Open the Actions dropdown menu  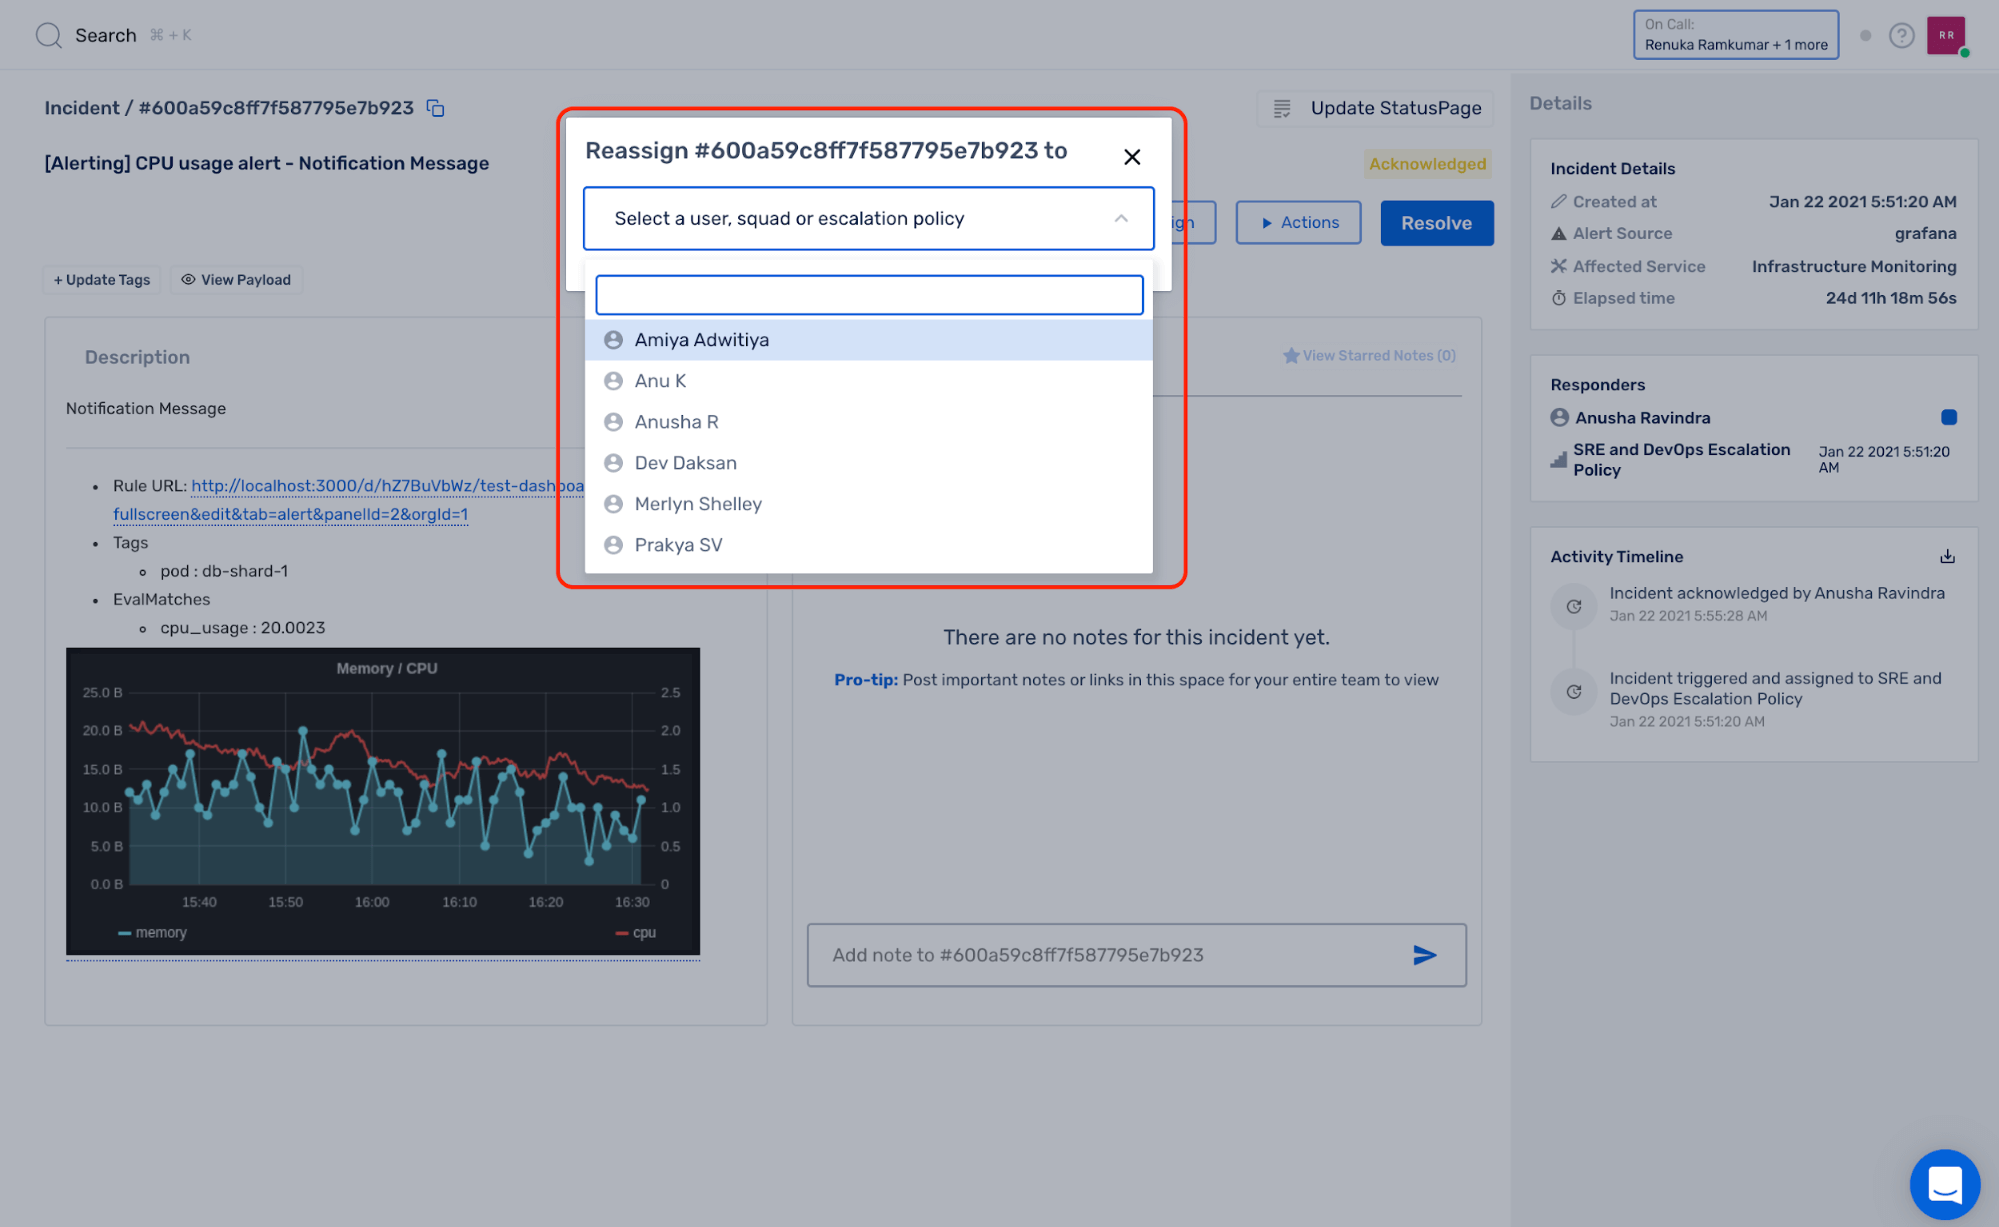tap(1297, 222)
